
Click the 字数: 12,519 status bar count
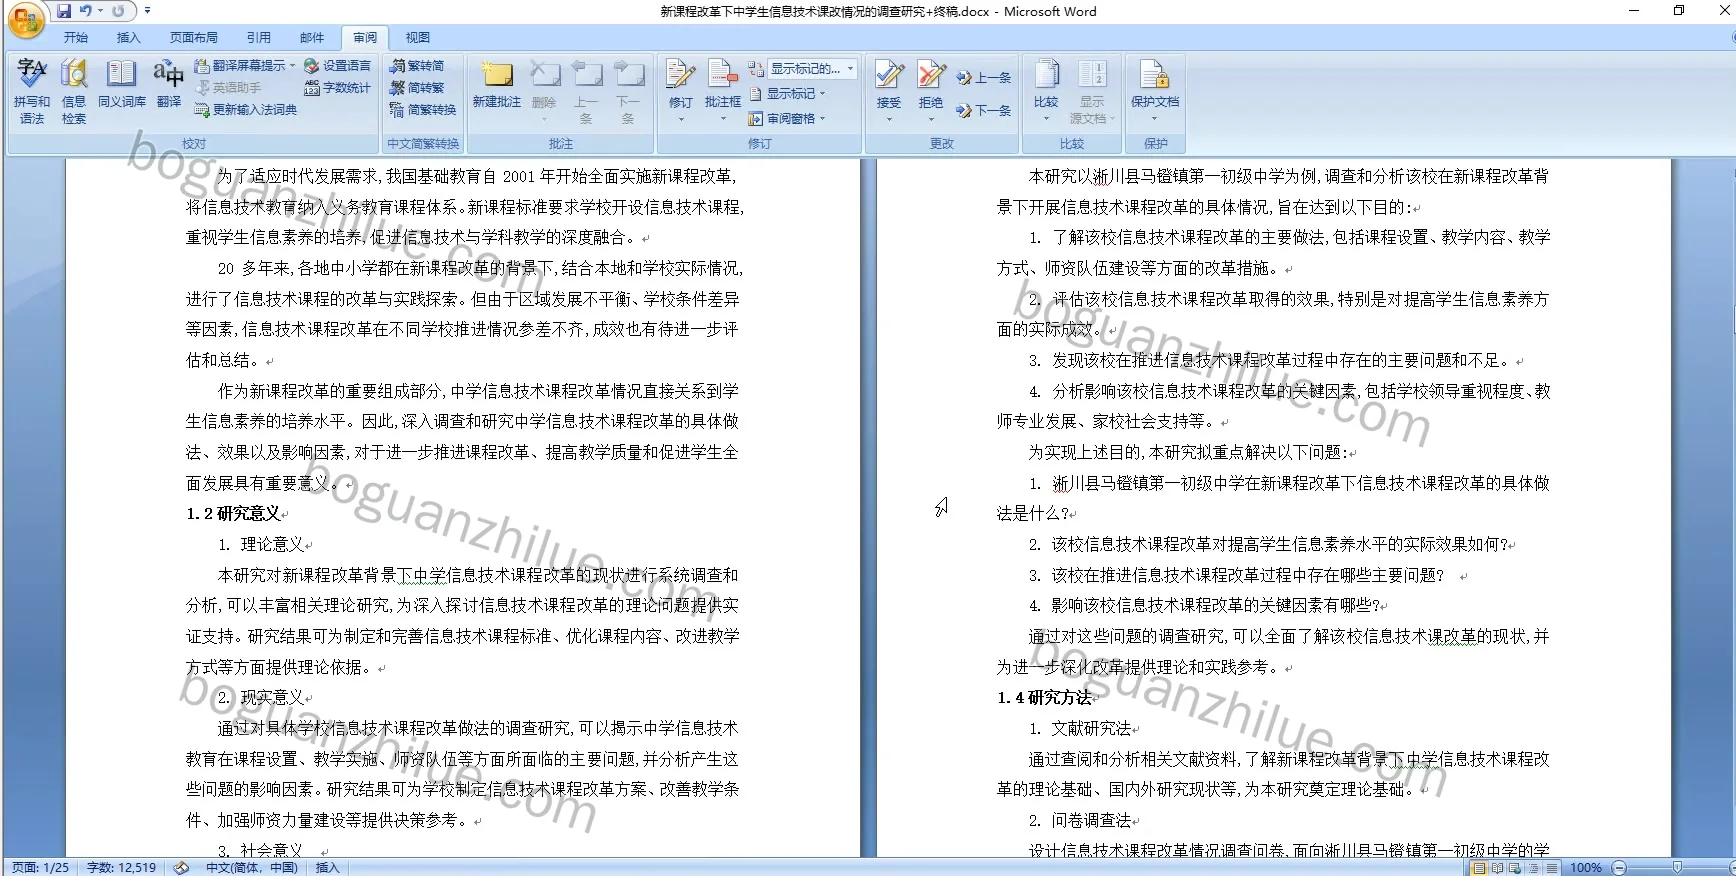coord(122,868)
